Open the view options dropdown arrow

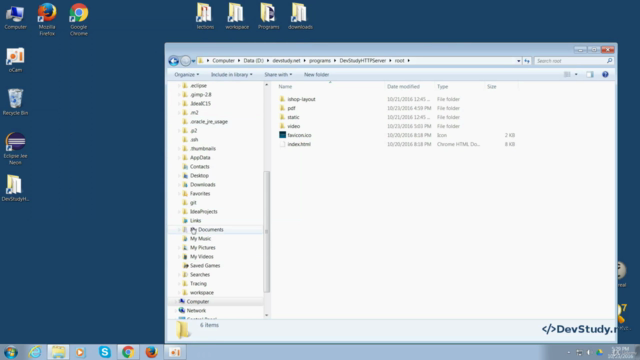tap(576, 74)
